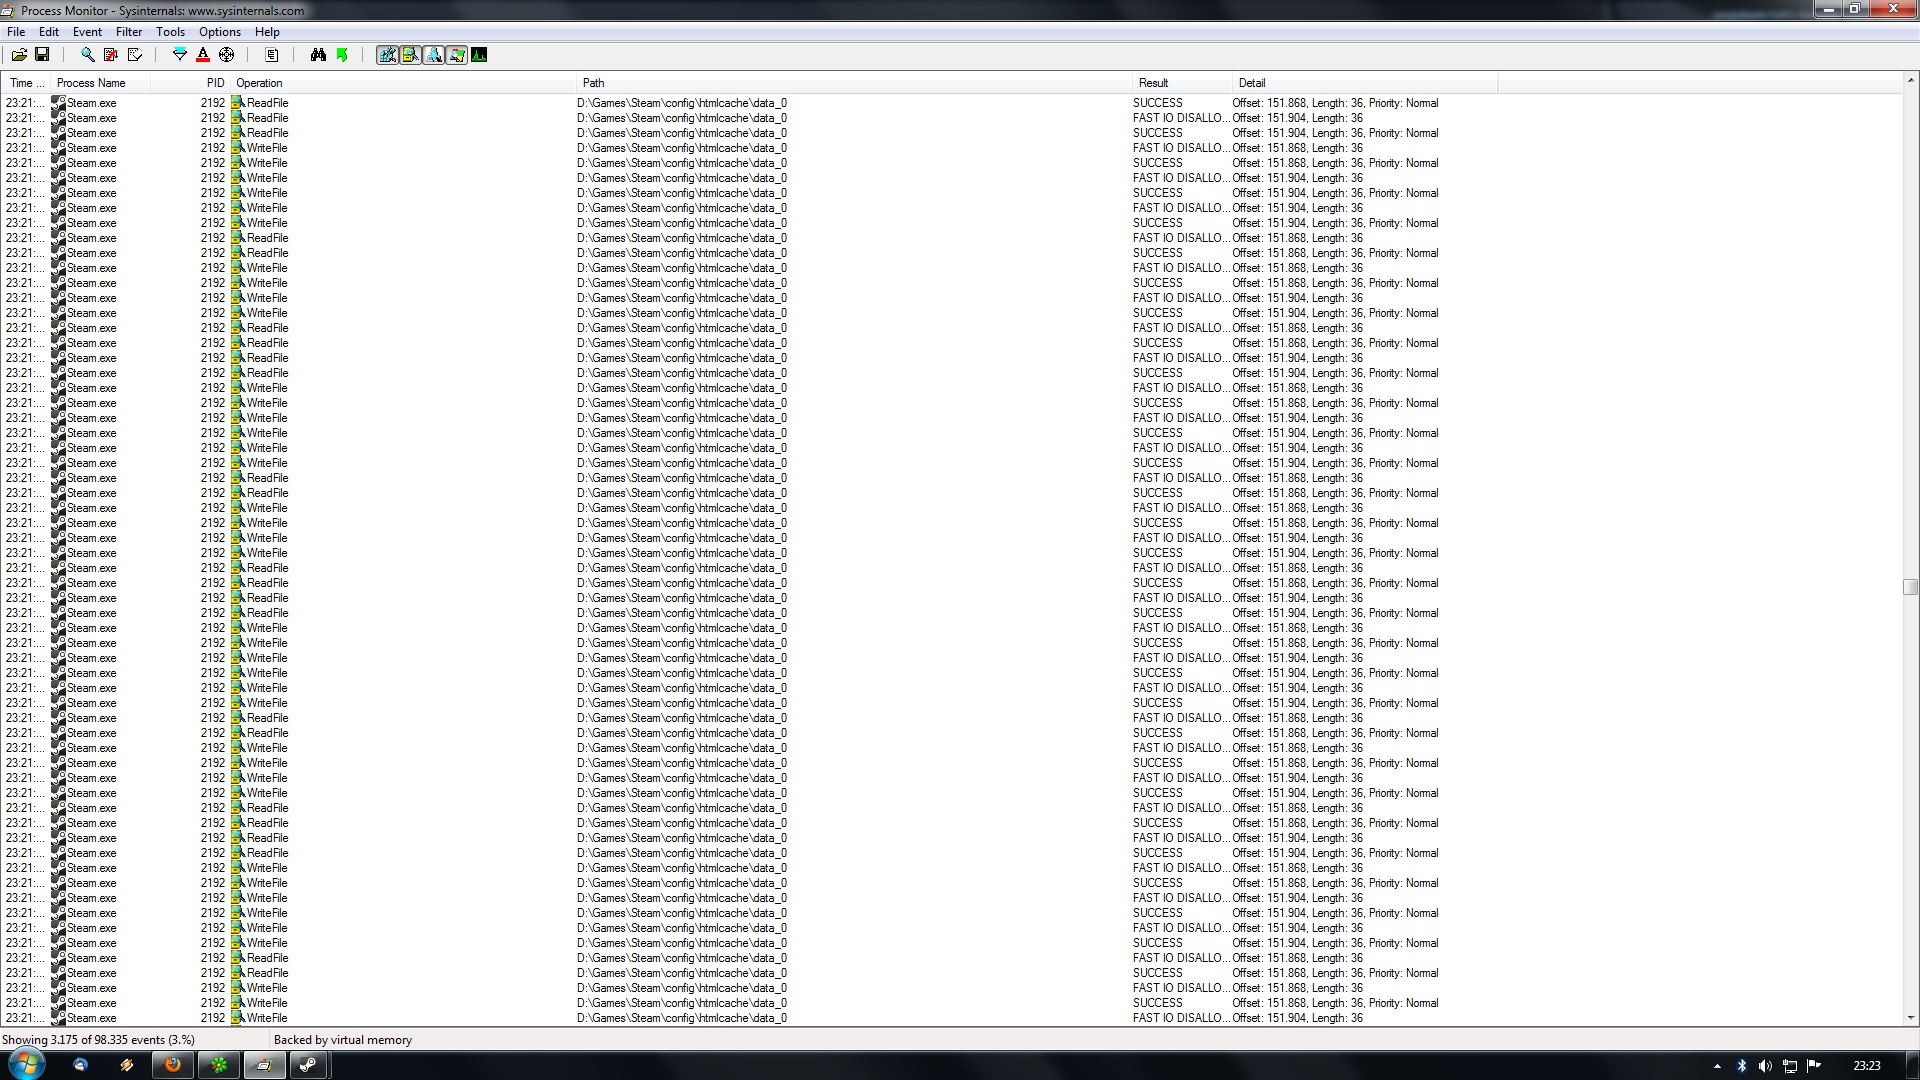Click the 'Backed by virtual memory' status text

click(x=343, y=1040)
